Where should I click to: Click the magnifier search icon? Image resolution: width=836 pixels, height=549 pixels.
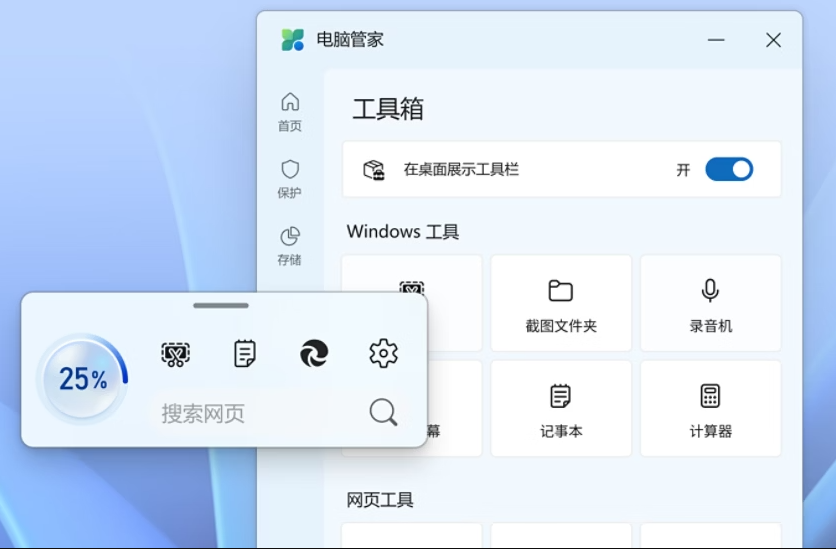click(383, 412)
